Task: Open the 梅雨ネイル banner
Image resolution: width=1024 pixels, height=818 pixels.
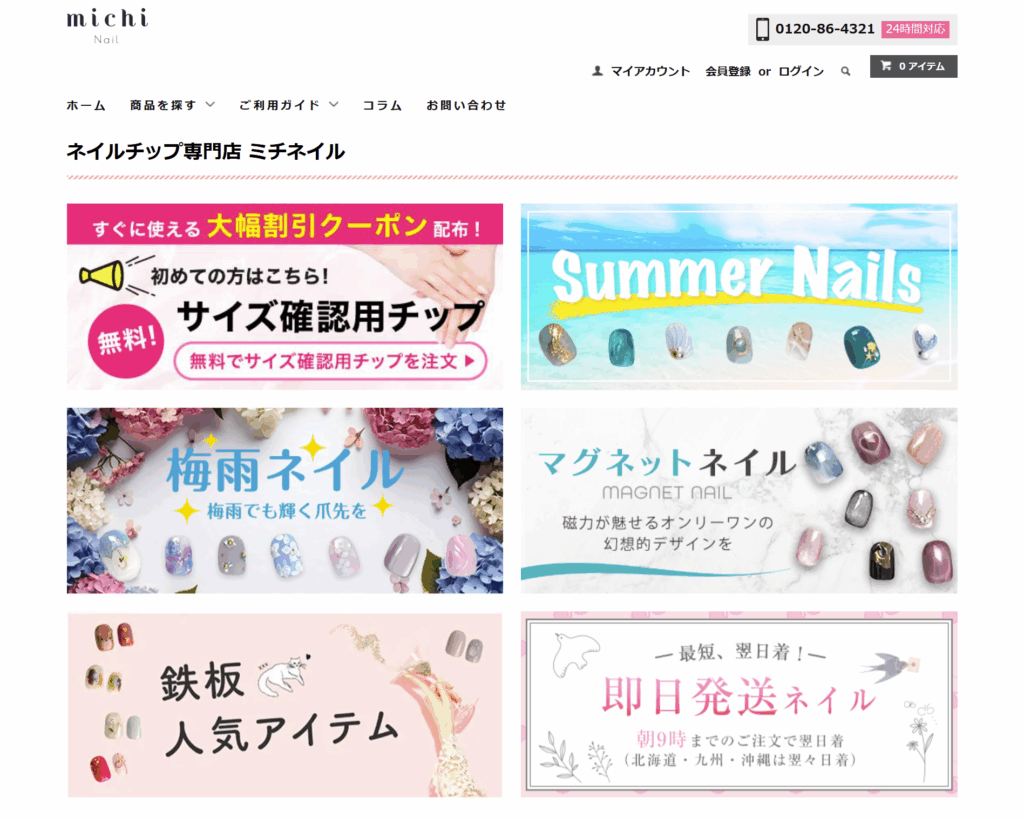Action: point(285,501)
